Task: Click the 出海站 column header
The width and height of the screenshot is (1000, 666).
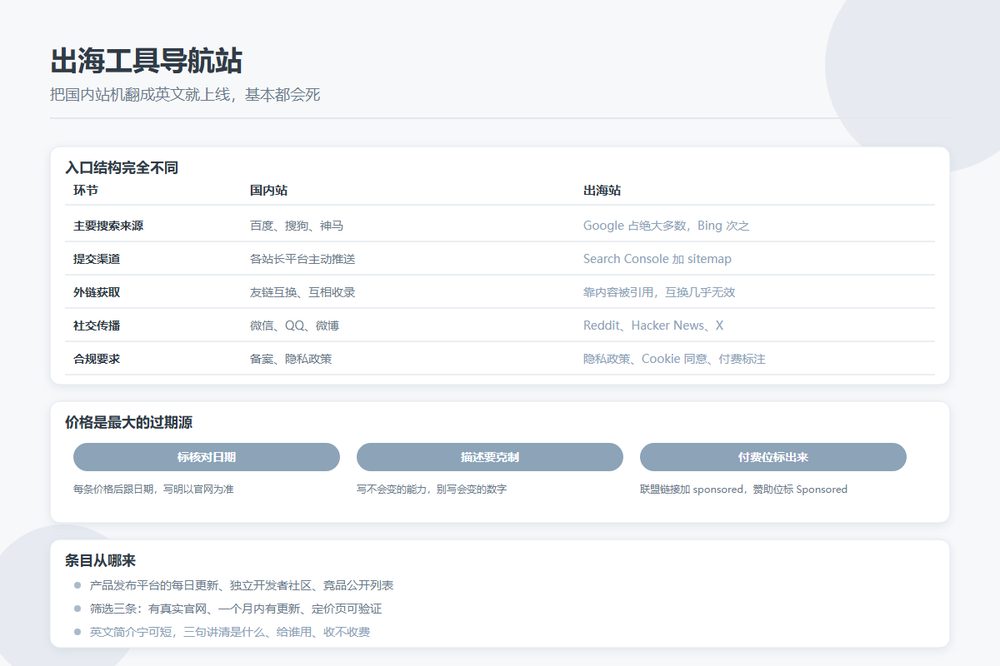Action: [x=602, y=190]
